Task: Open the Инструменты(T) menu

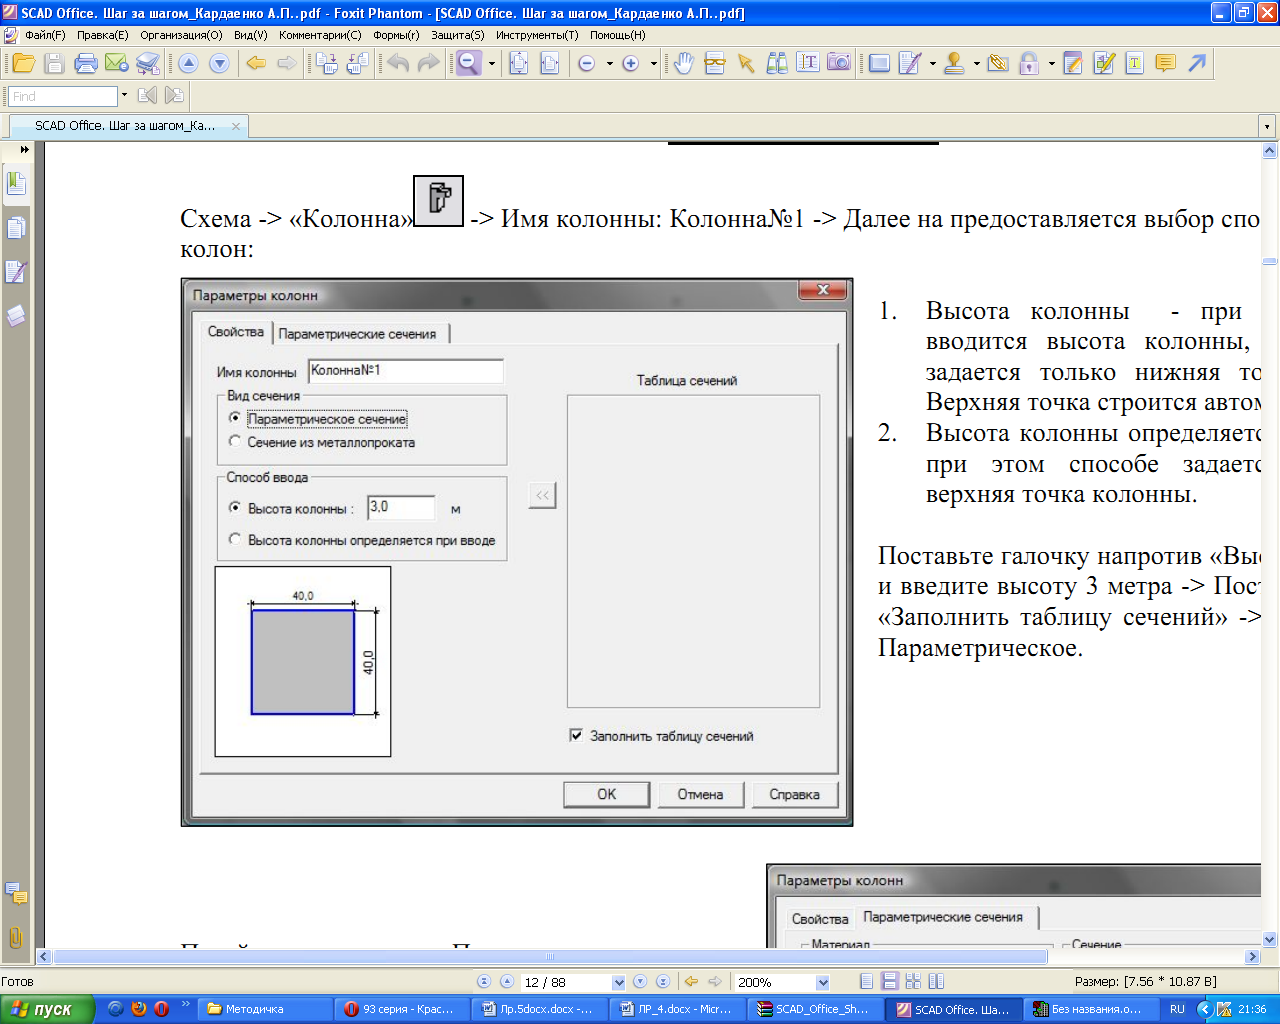Action: point(537,35)
